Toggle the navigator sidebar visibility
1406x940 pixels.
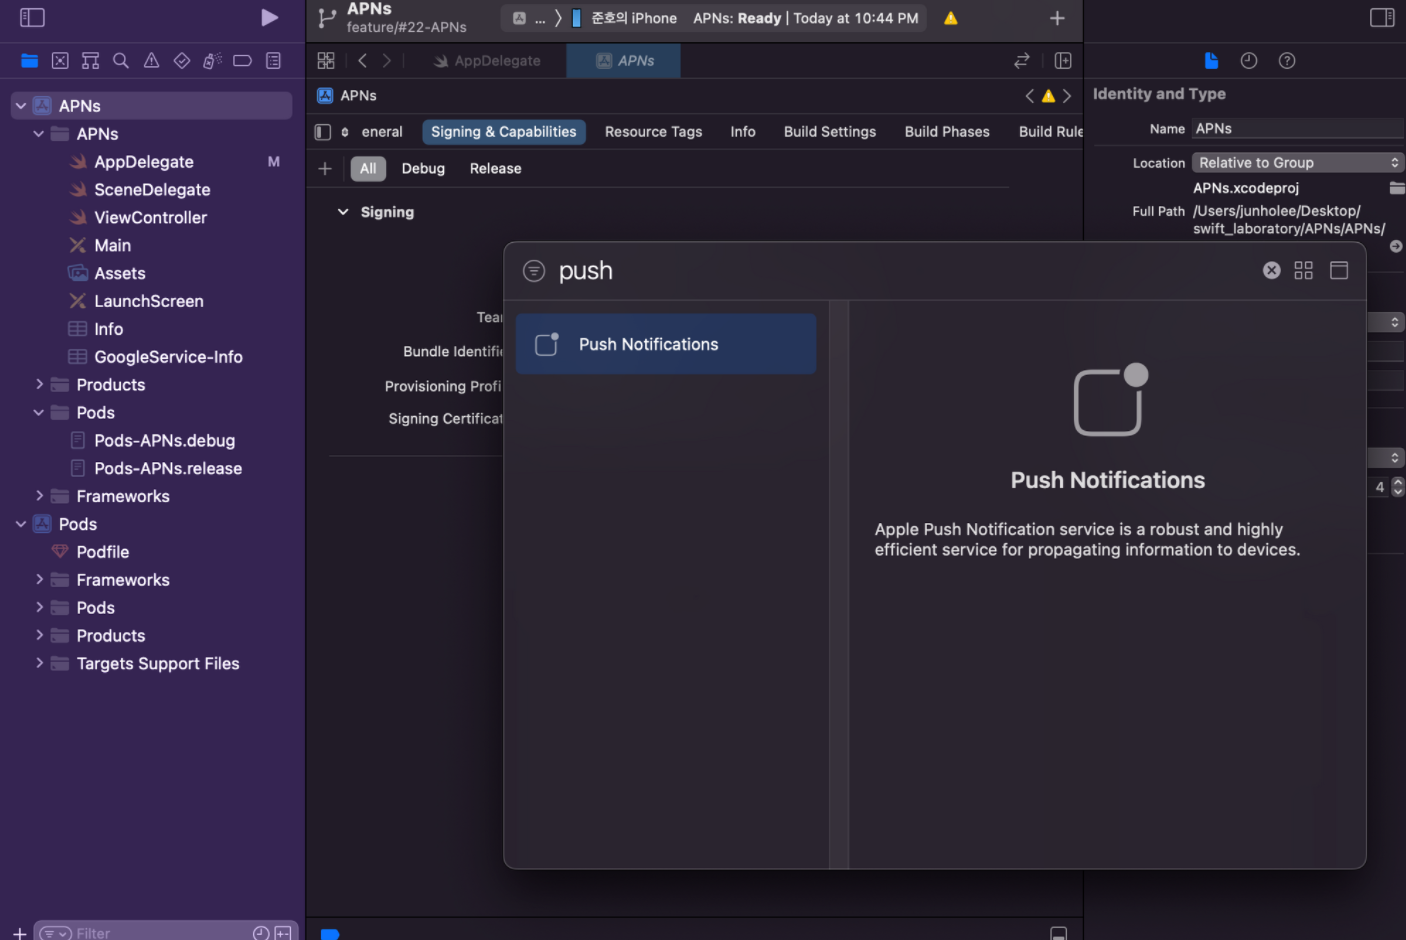point(32,17)
